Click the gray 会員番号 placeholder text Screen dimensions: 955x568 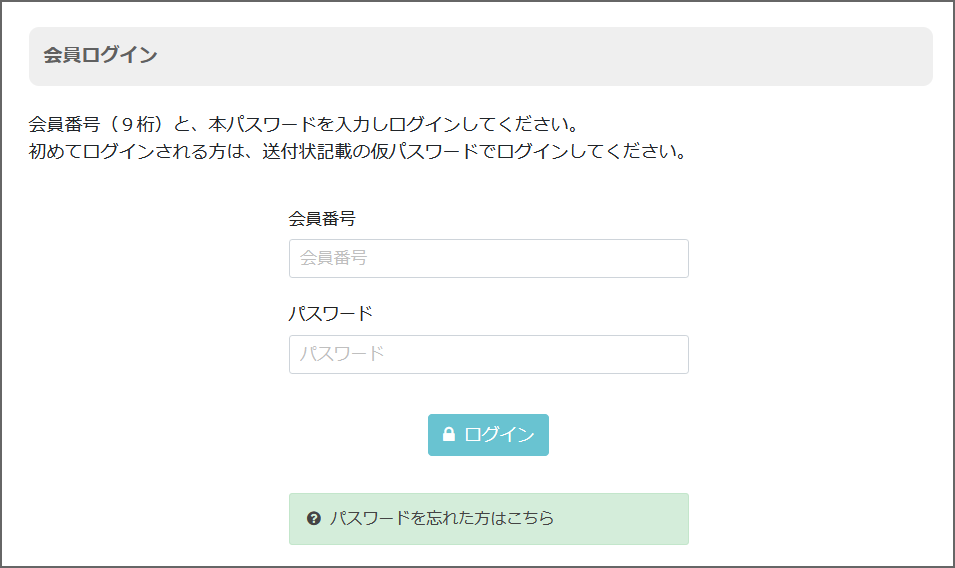333,258
